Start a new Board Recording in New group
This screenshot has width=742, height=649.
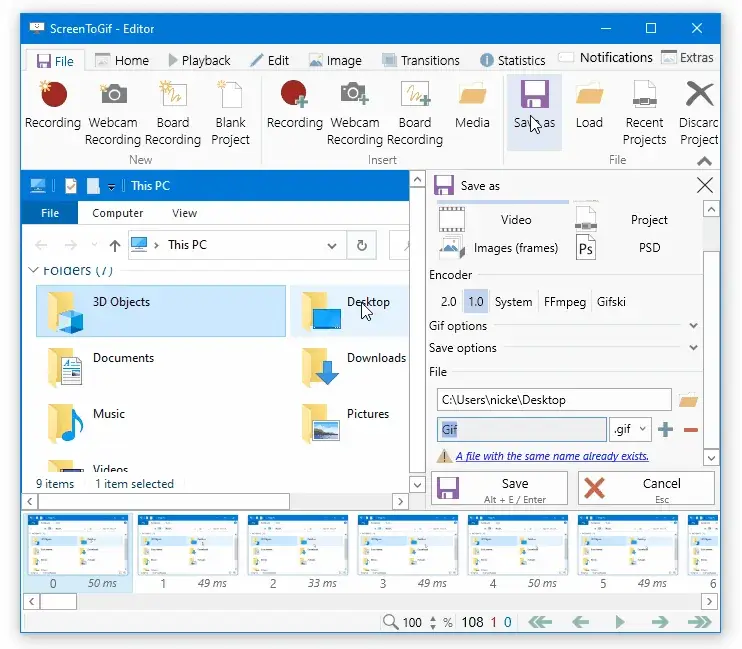pos(173,113)
